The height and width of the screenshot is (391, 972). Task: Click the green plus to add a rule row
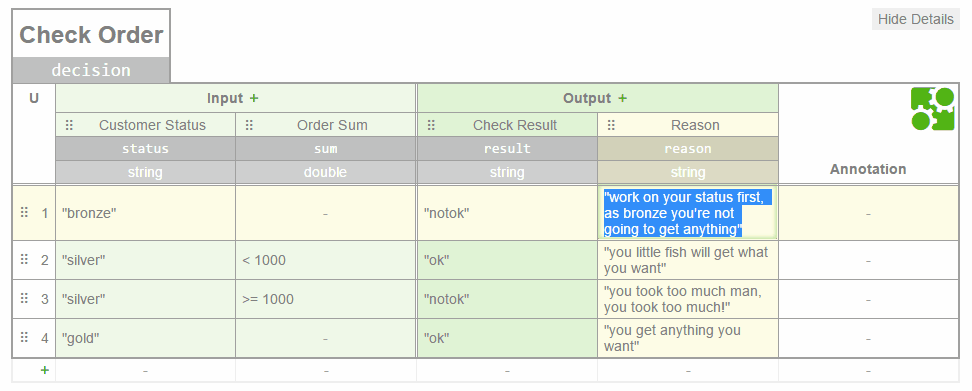tap(45, 371)
